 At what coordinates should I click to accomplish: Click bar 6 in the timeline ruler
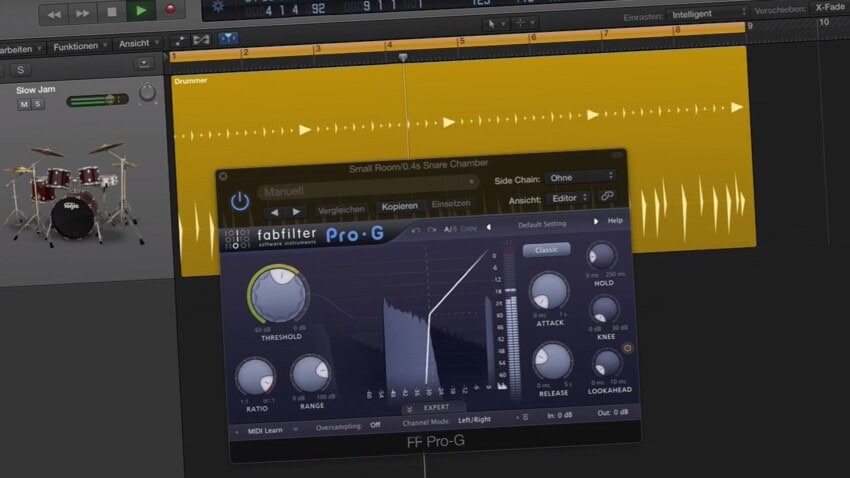click(x=533, y=37)
